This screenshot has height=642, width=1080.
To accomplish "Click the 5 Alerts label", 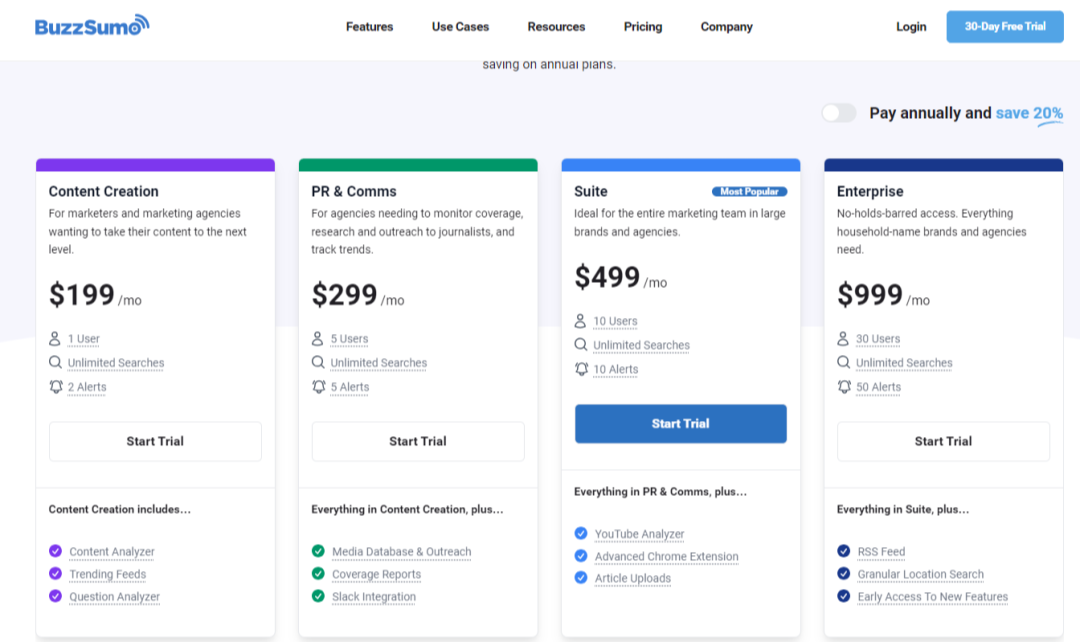I will (x=350, y=387).
